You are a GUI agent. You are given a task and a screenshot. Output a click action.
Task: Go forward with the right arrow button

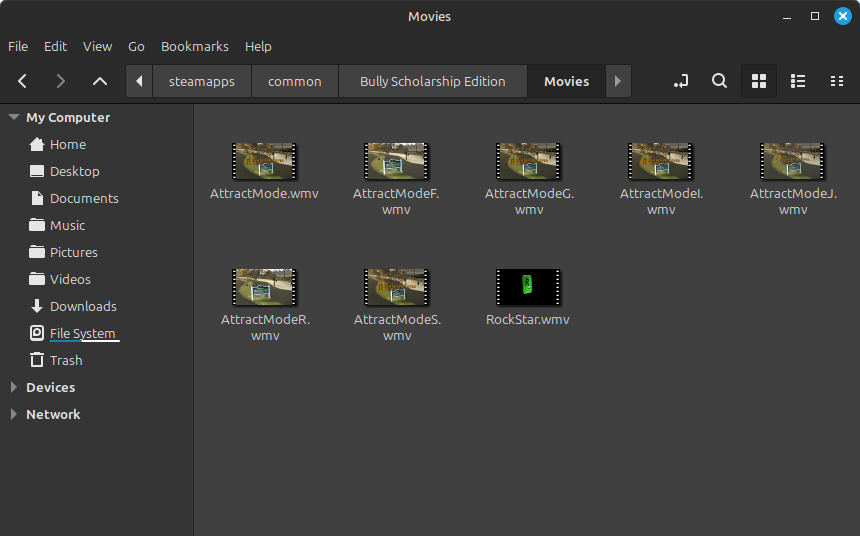pyautogui.click(x=60, y=81)
